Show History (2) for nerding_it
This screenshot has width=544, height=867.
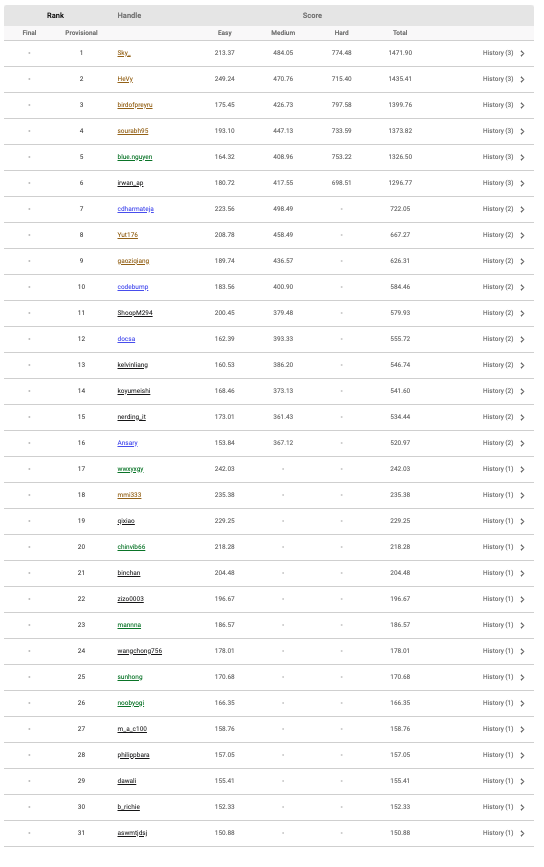(x=498, y=417)
